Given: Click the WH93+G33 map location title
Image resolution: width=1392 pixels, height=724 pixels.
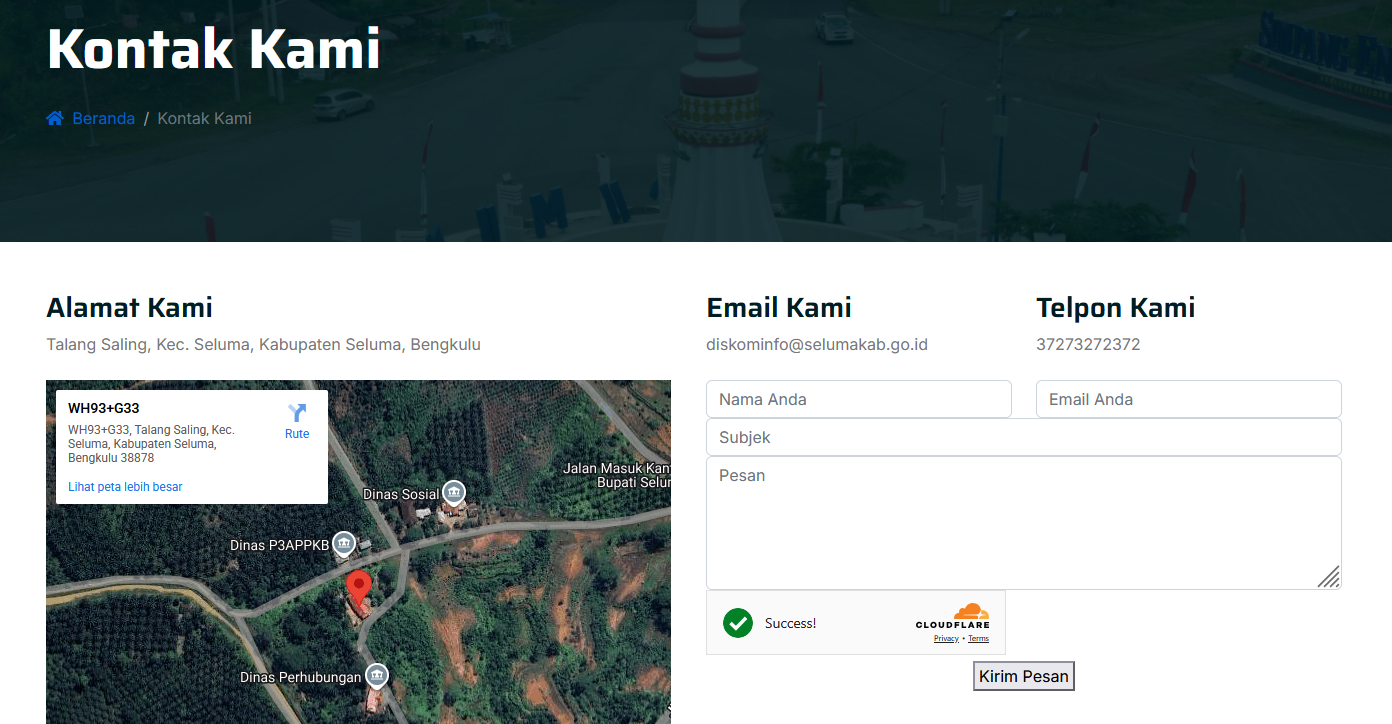Looking at the screenshot, I should click(x=104, y=408).
